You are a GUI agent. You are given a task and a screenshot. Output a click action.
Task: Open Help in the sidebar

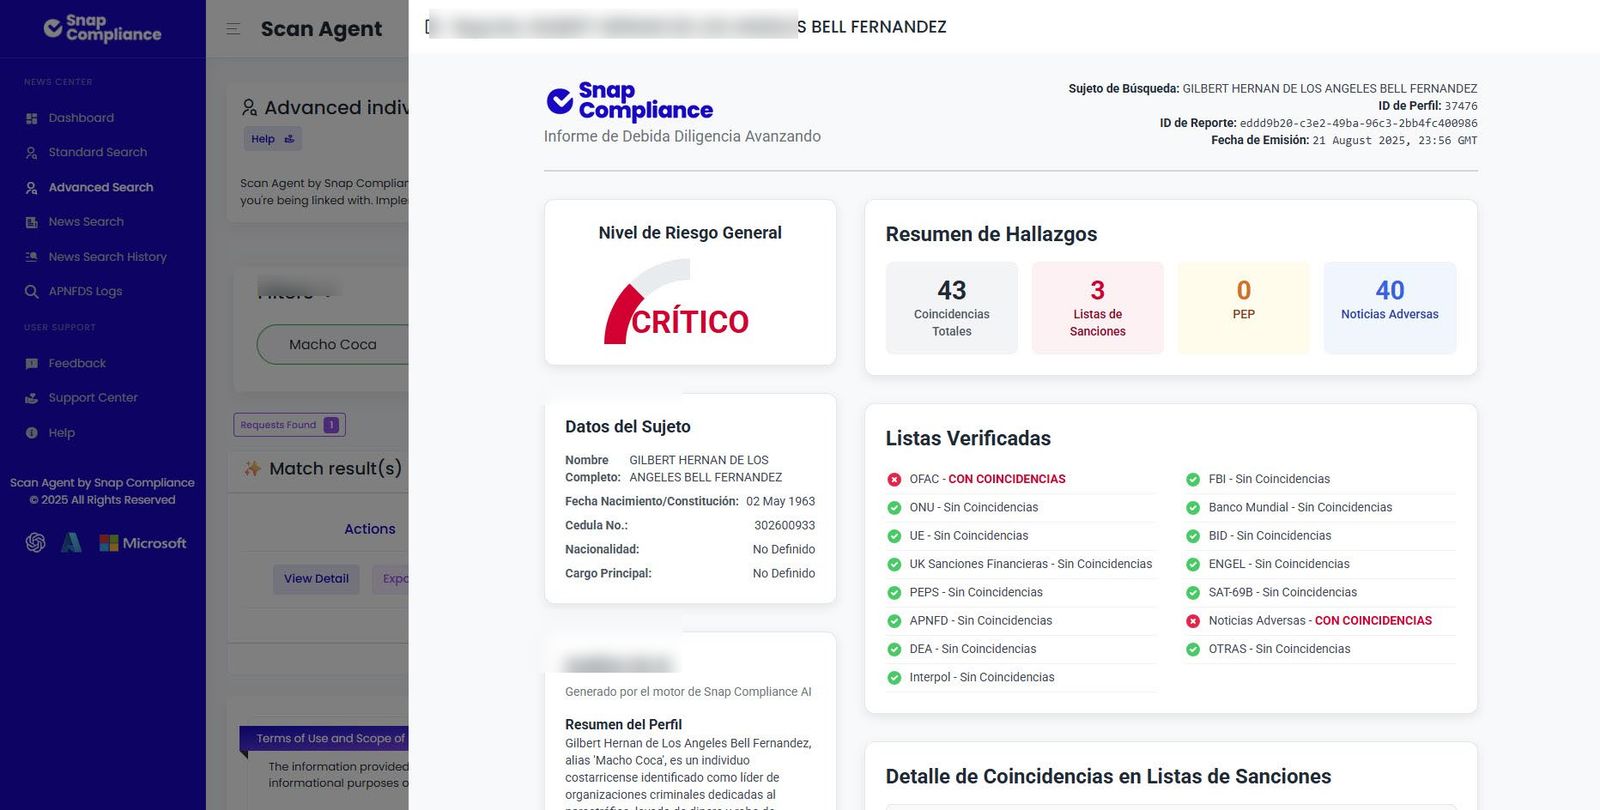click(x=61, y=433)
